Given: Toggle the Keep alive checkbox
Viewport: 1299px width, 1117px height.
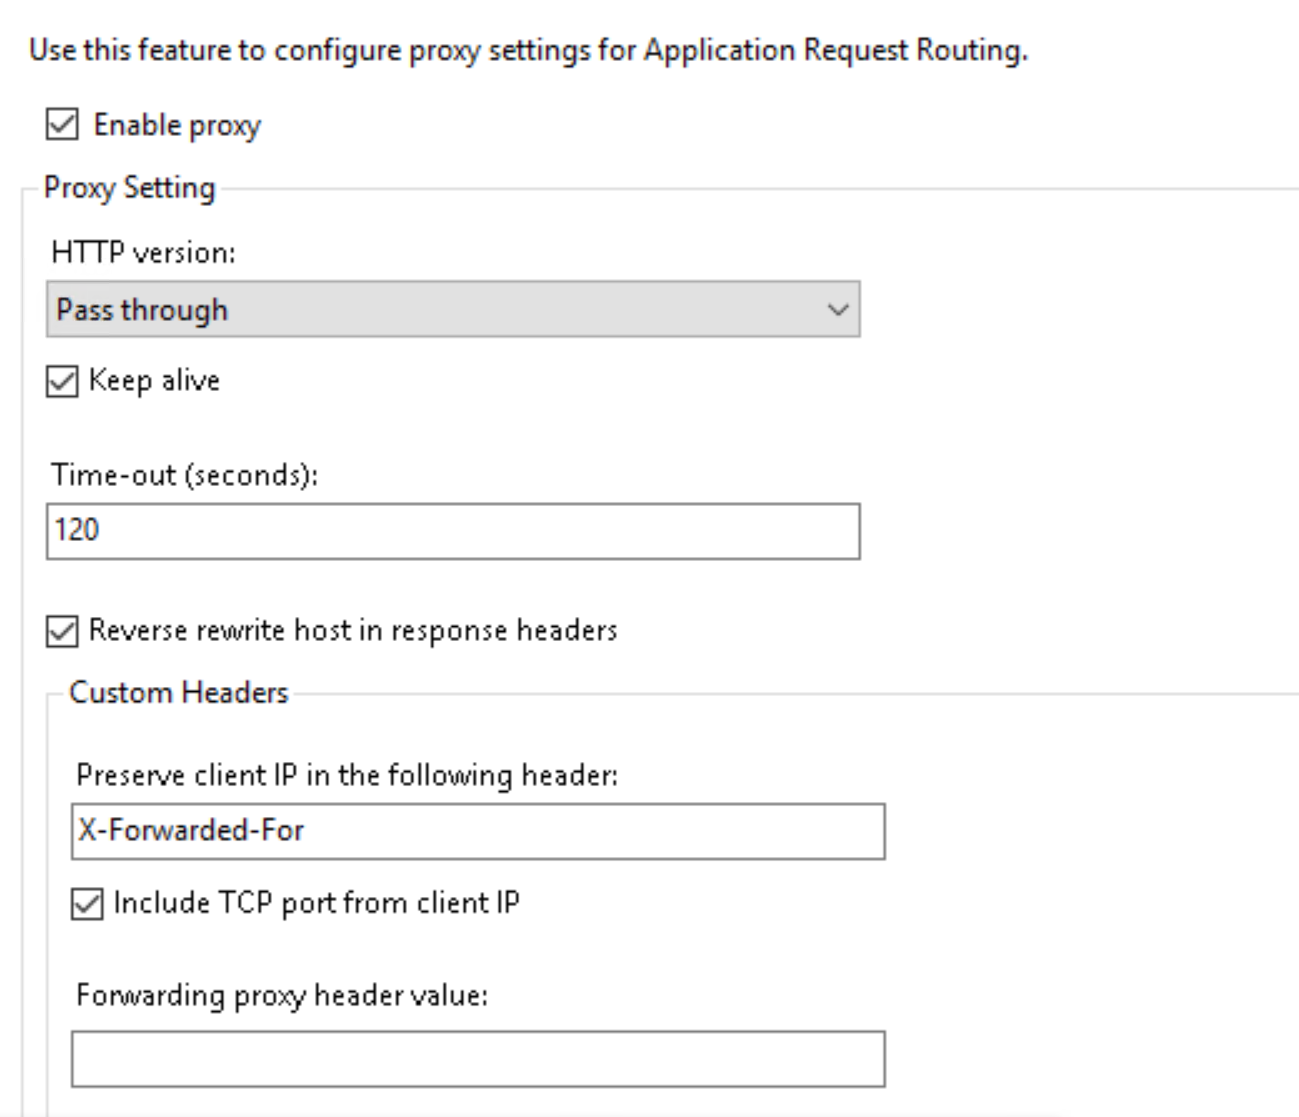Looking at the screenshot, I should 62,378.
